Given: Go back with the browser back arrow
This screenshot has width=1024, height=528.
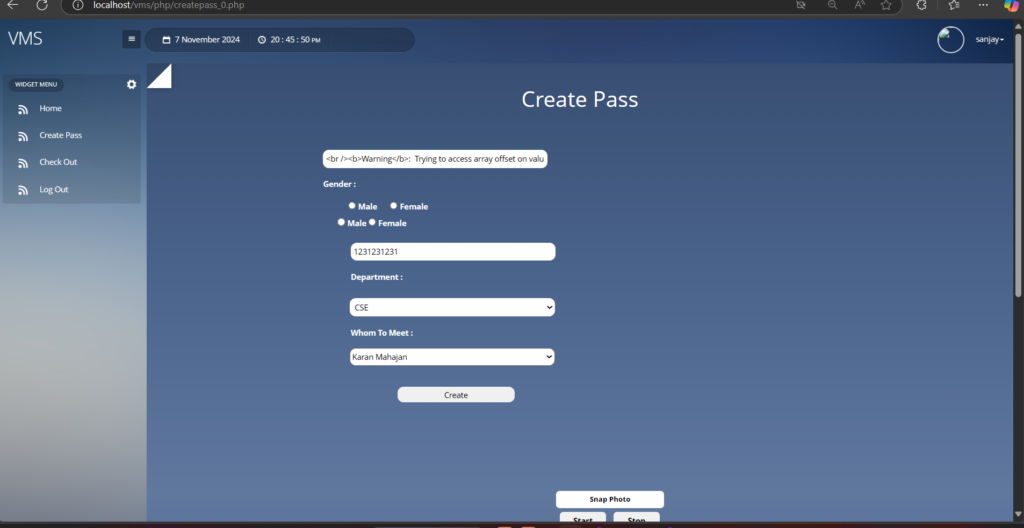Looking at the screenshot, I should [x=12, y=5].
